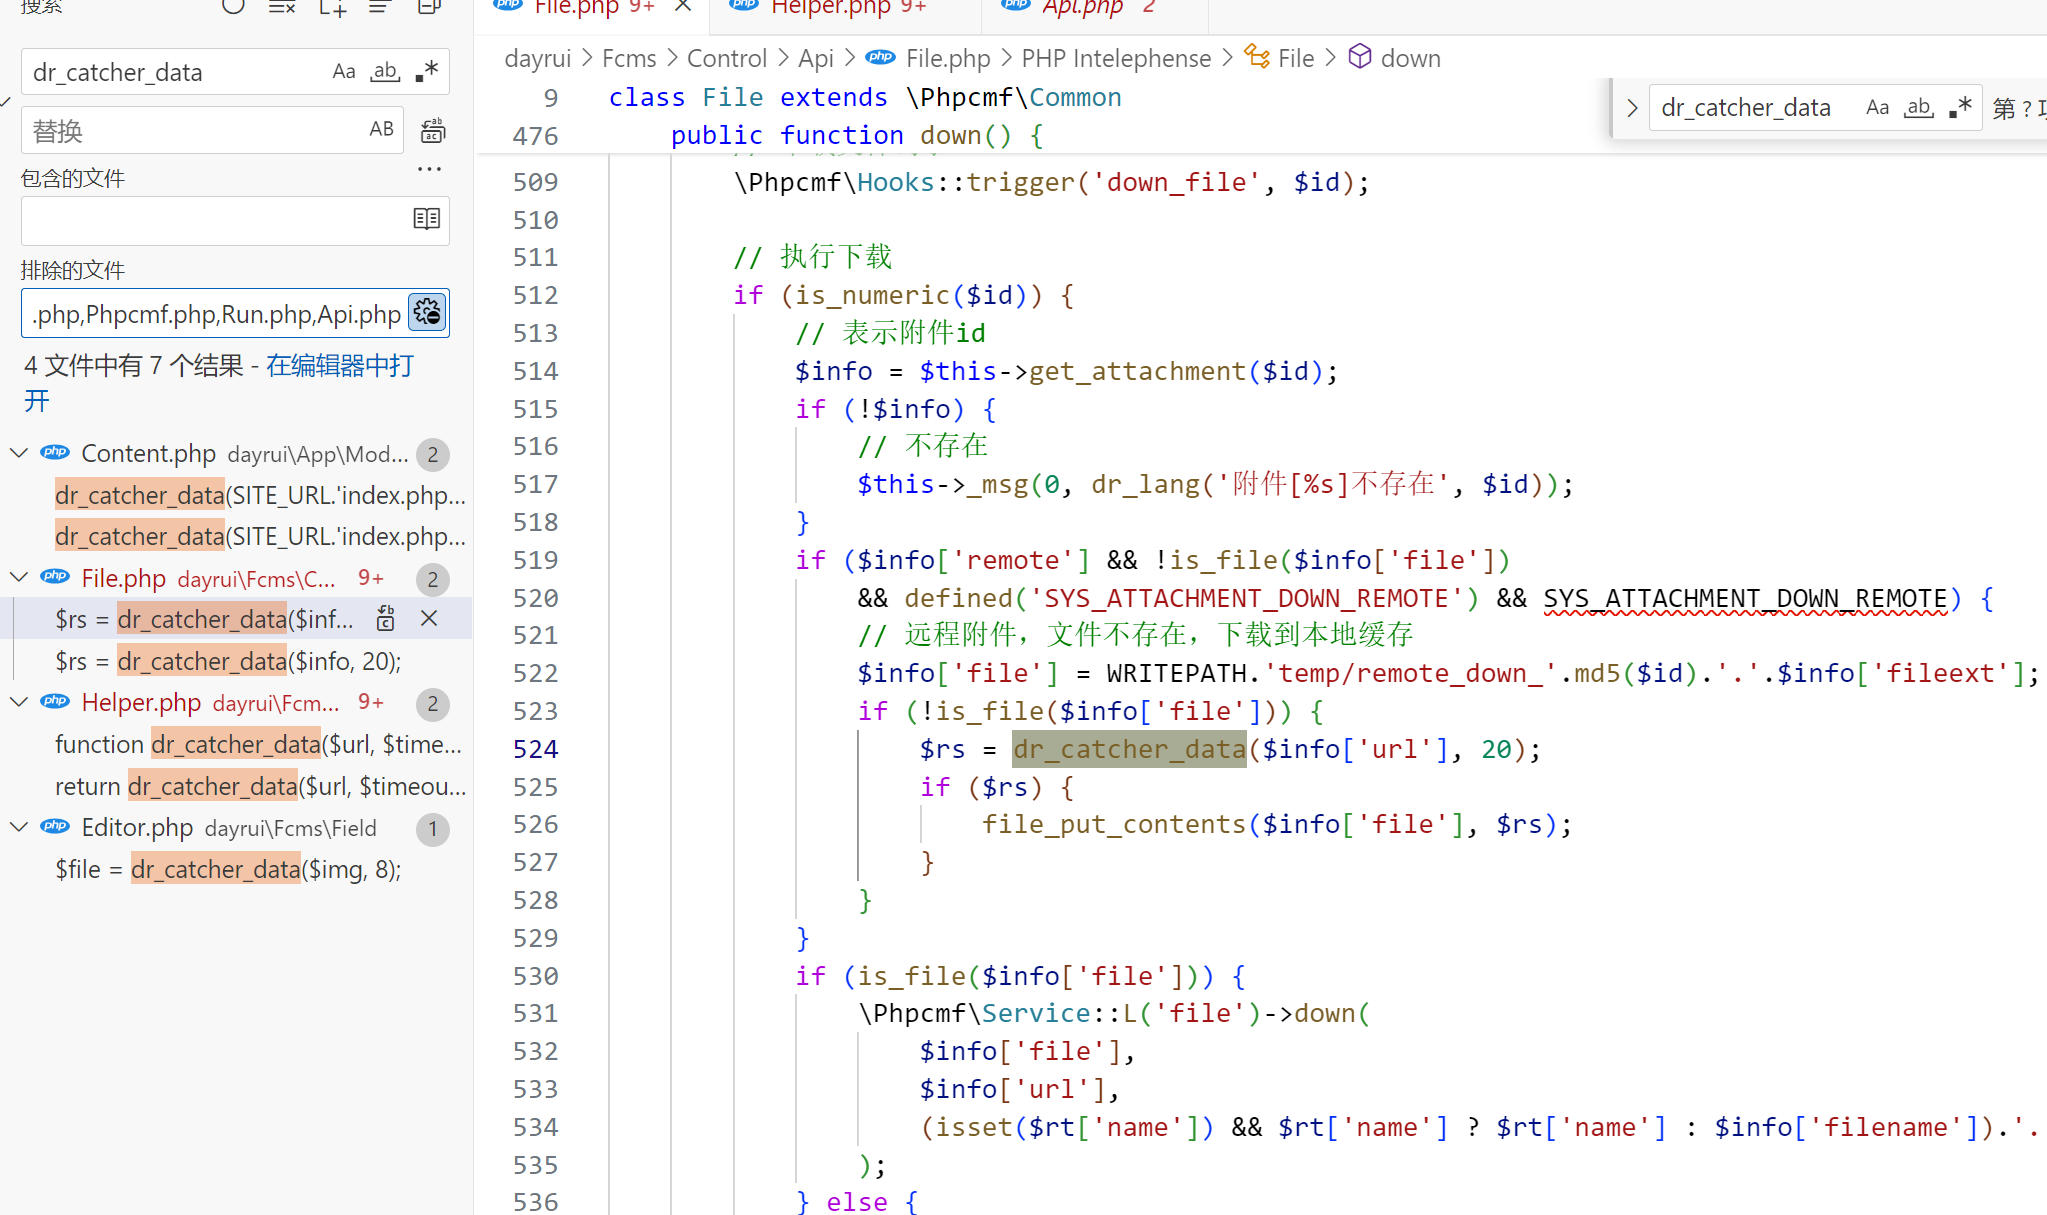Collapse the Helper.php results group
This screenshot has width=2047, height=1215.
click(x=18, y=702)
